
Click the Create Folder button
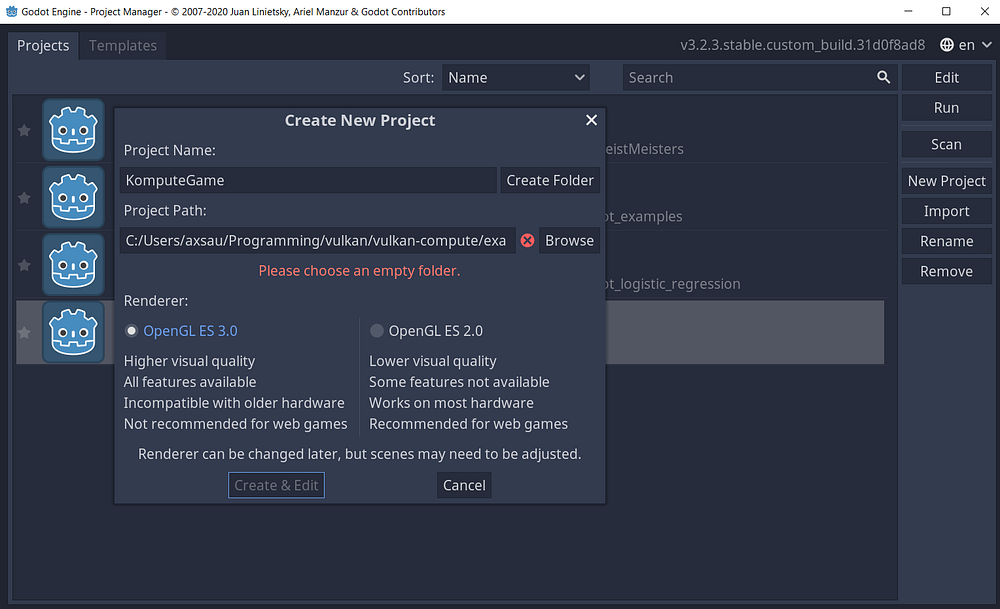(550, 180)
